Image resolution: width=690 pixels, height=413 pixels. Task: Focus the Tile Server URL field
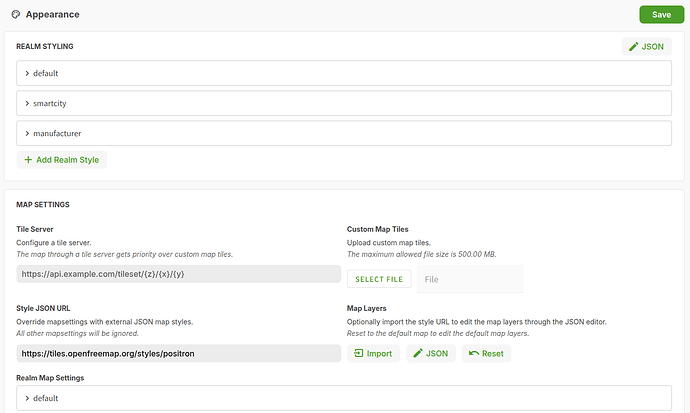179,274
